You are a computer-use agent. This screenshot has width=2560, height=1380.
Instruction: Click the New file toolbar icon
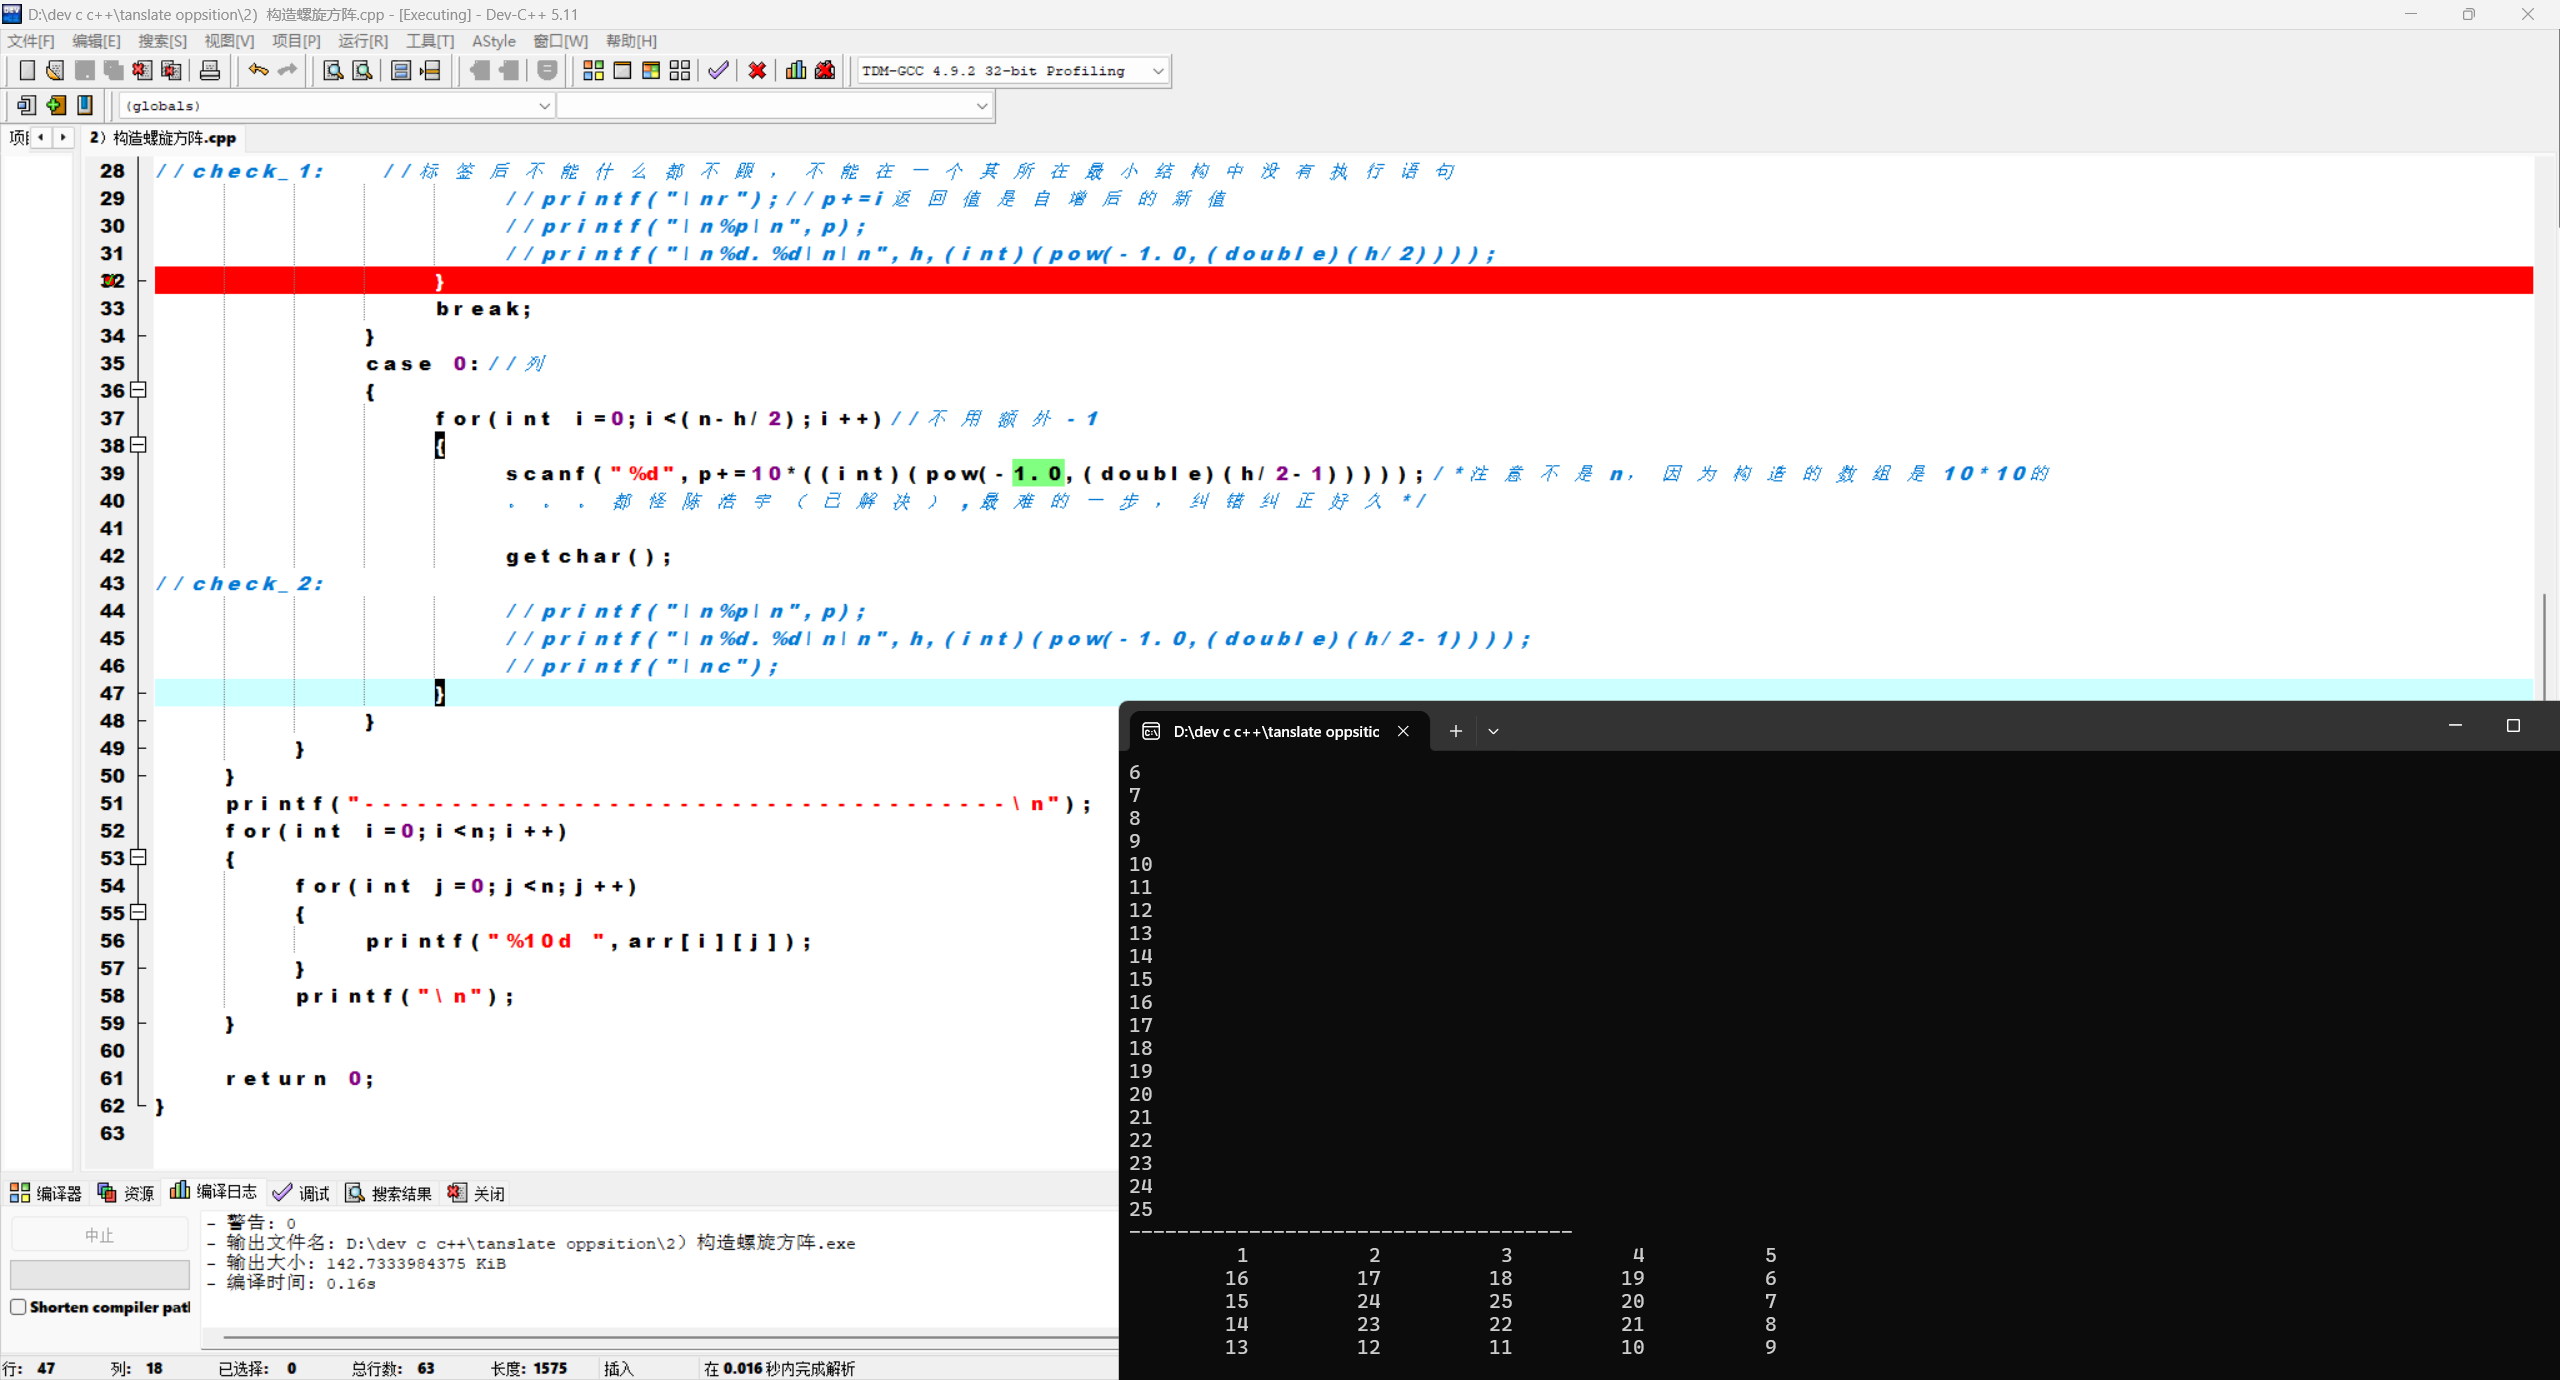[27, 70]
